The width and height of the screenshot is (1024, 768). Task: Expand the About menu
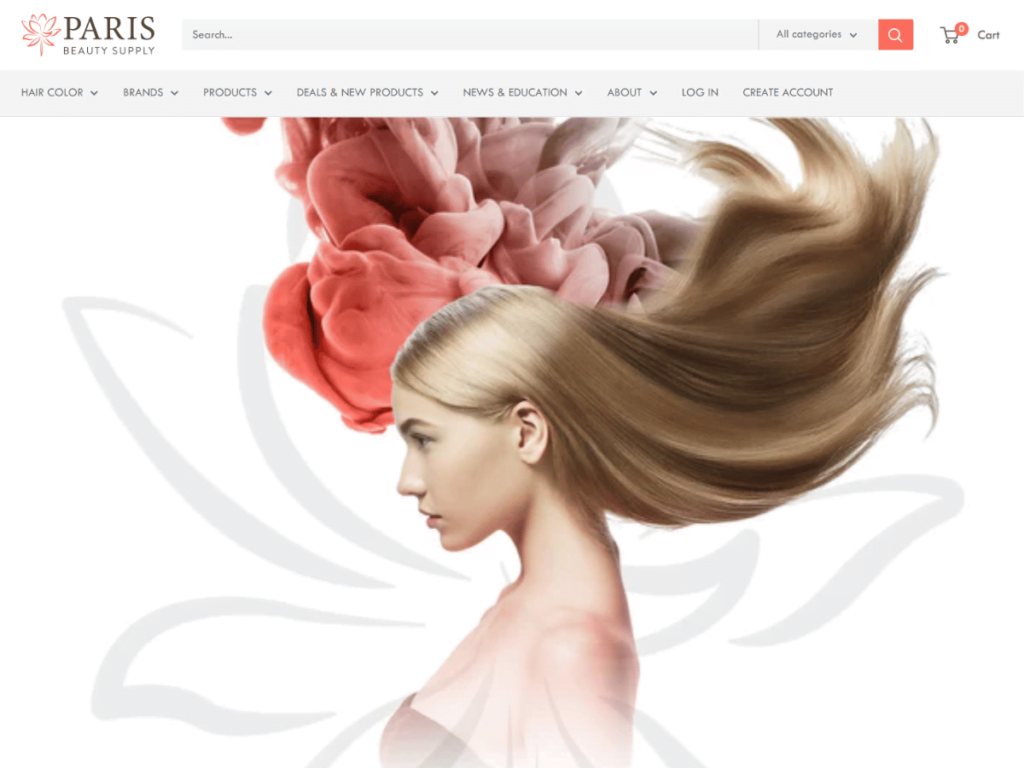pyautogui.click(x=632, y=93)
